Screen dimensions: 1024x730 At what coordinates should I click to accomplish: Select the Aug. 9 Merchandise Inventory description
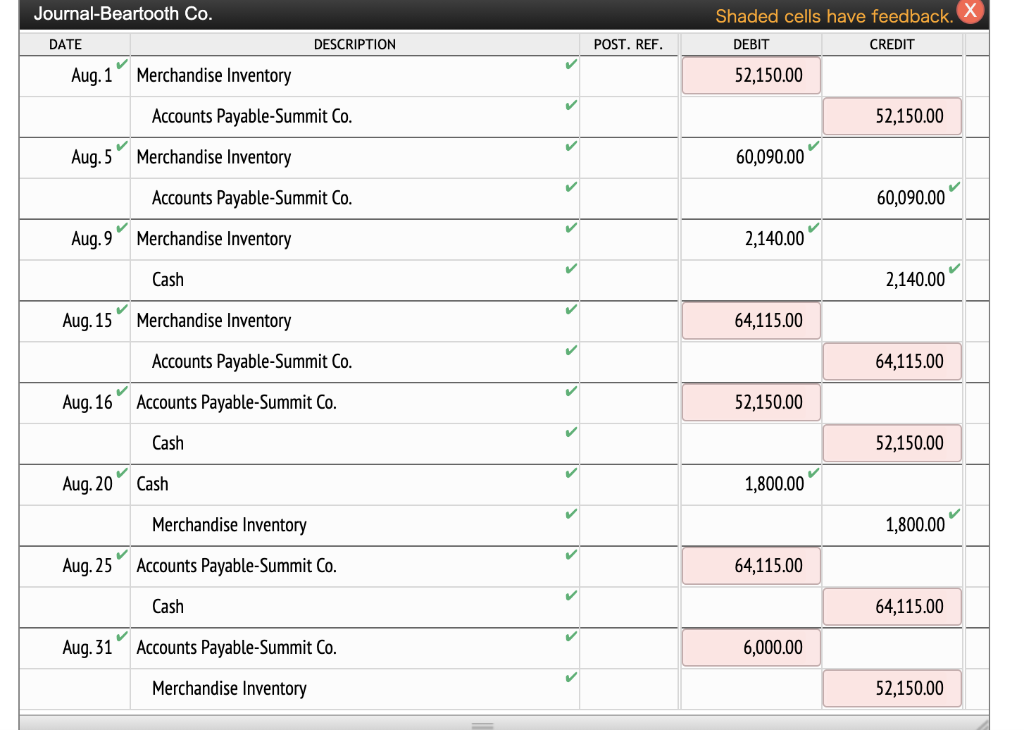click(x=214, y=239)
